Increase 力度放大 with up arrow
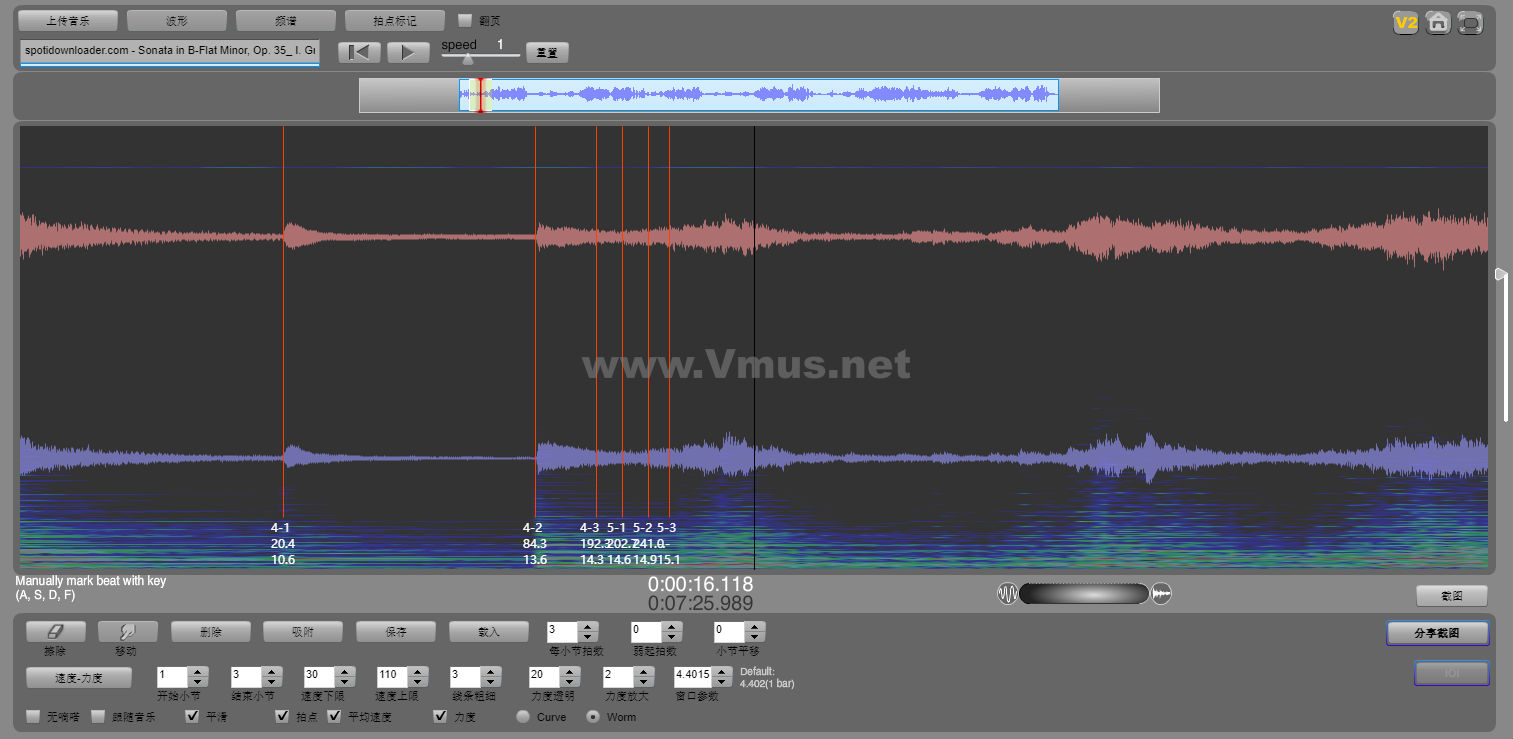 click(645, 672)
